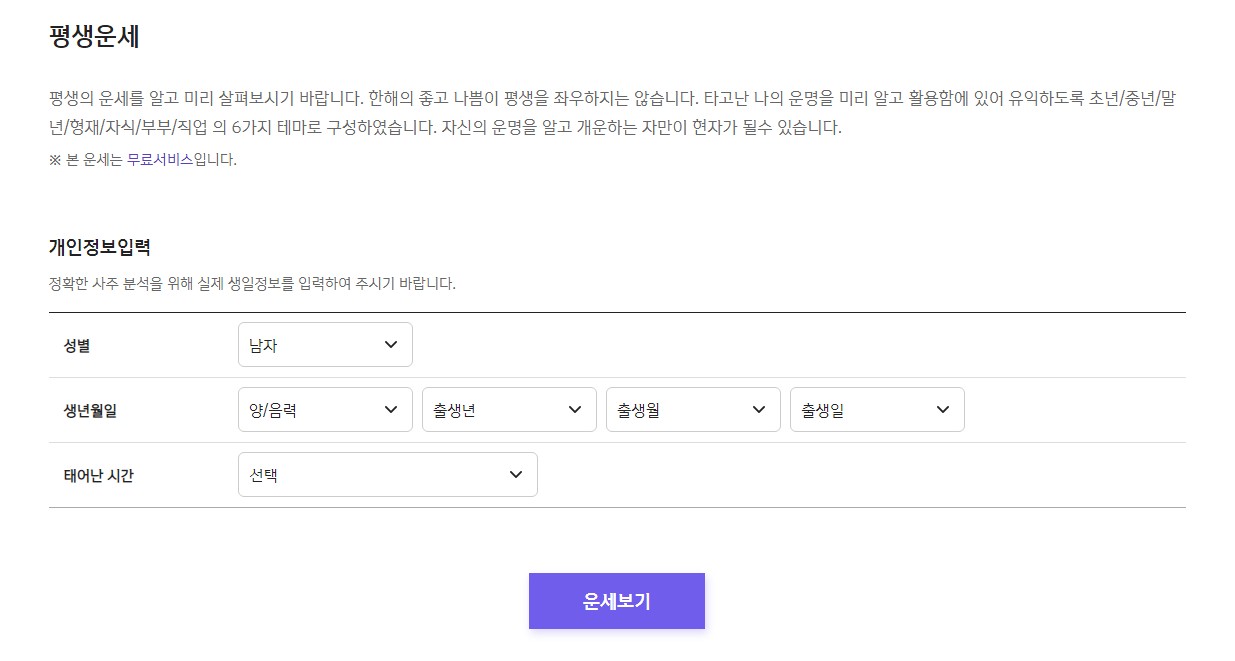Open the birth month selector
1235x661 pixels.
[x=693, y=409]
